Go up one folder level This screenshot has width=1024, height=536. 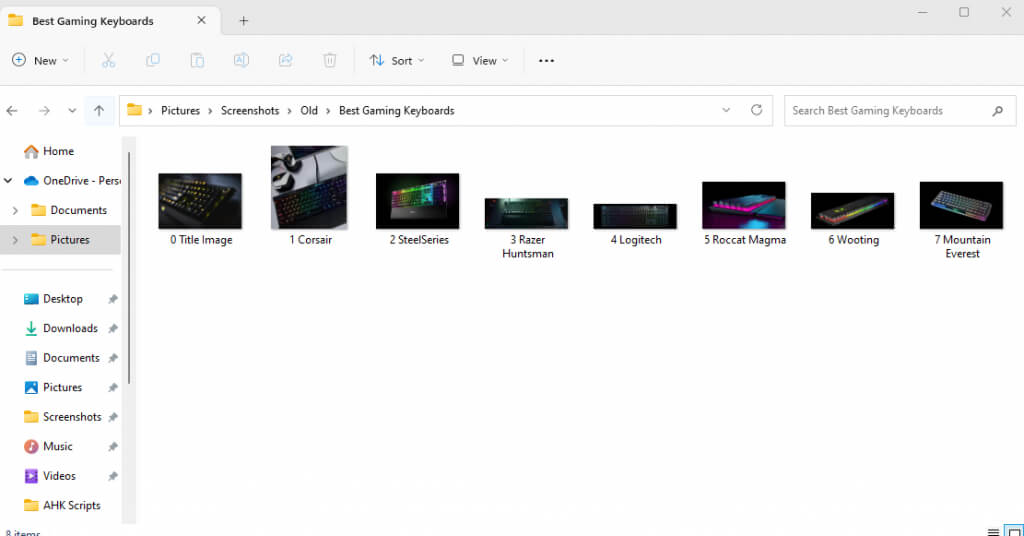(x=99, y=110)
